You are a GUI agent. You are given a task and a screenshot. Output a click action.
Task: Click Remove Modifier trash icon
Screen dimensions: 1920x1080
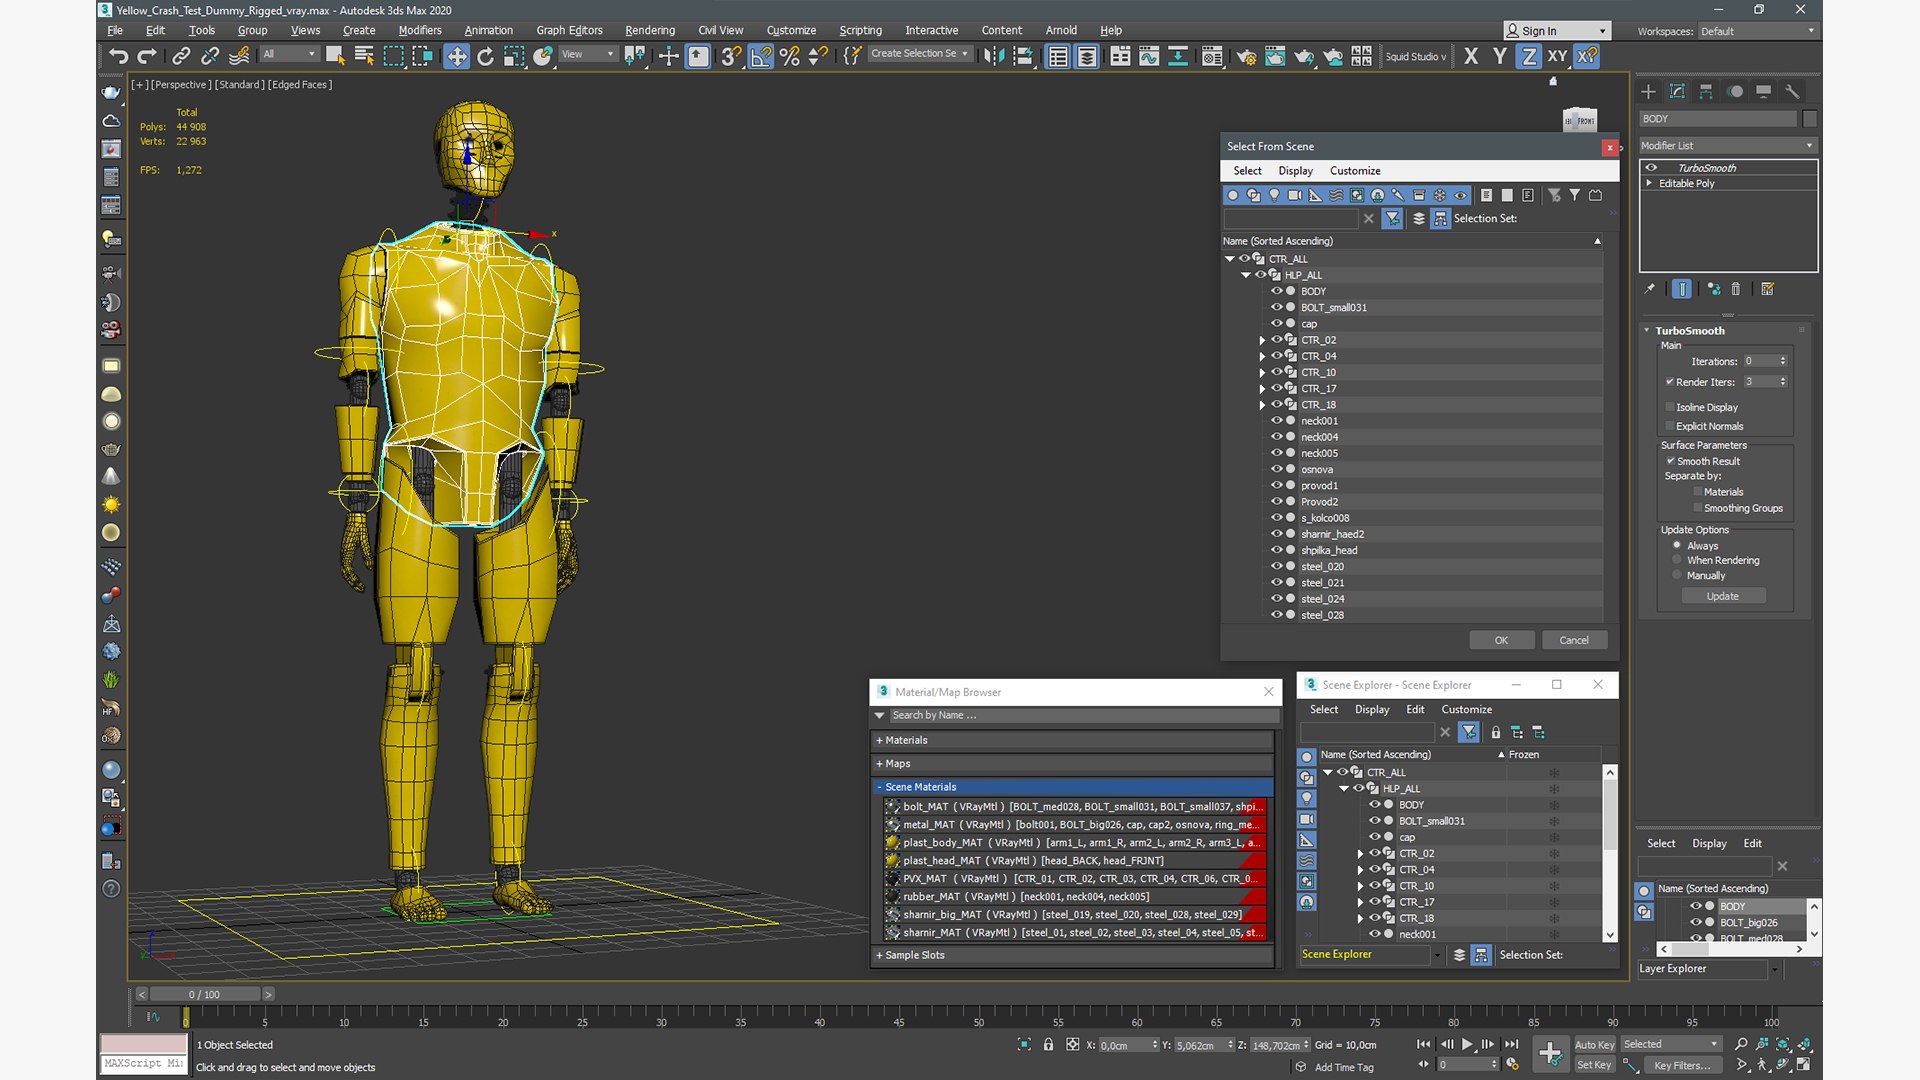(x=1736, y=289)
